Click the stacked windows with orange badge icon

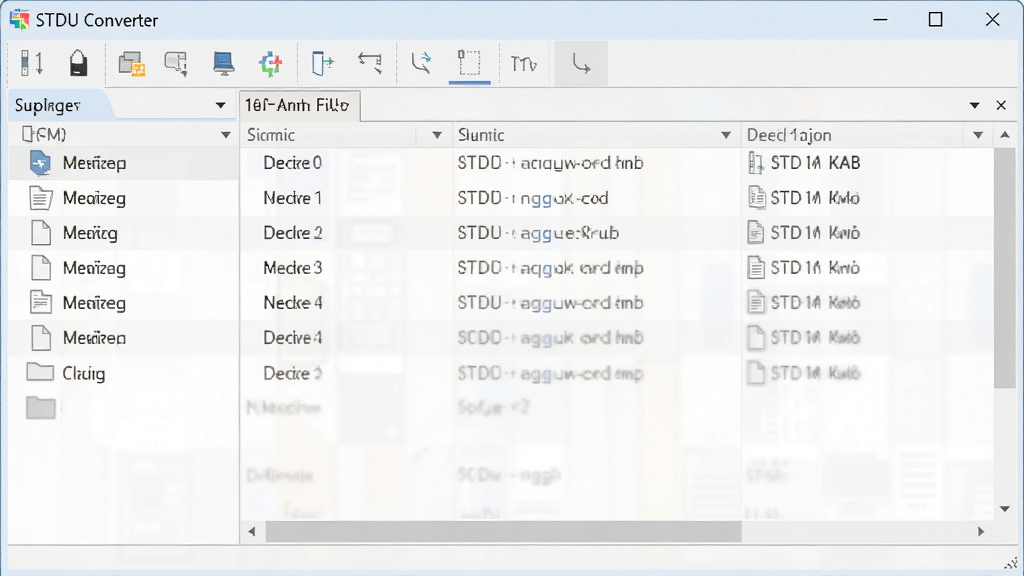(131, 64)
